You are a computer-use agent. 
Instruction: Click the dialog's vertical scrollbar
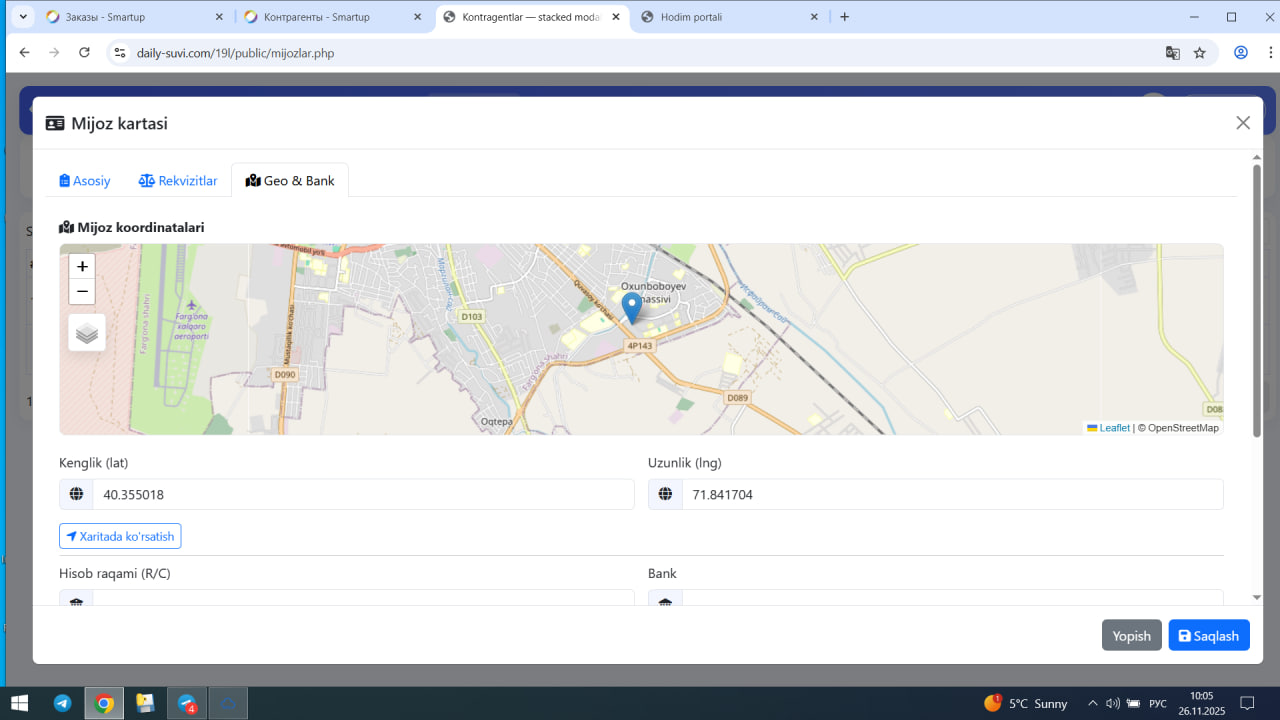1257,300
